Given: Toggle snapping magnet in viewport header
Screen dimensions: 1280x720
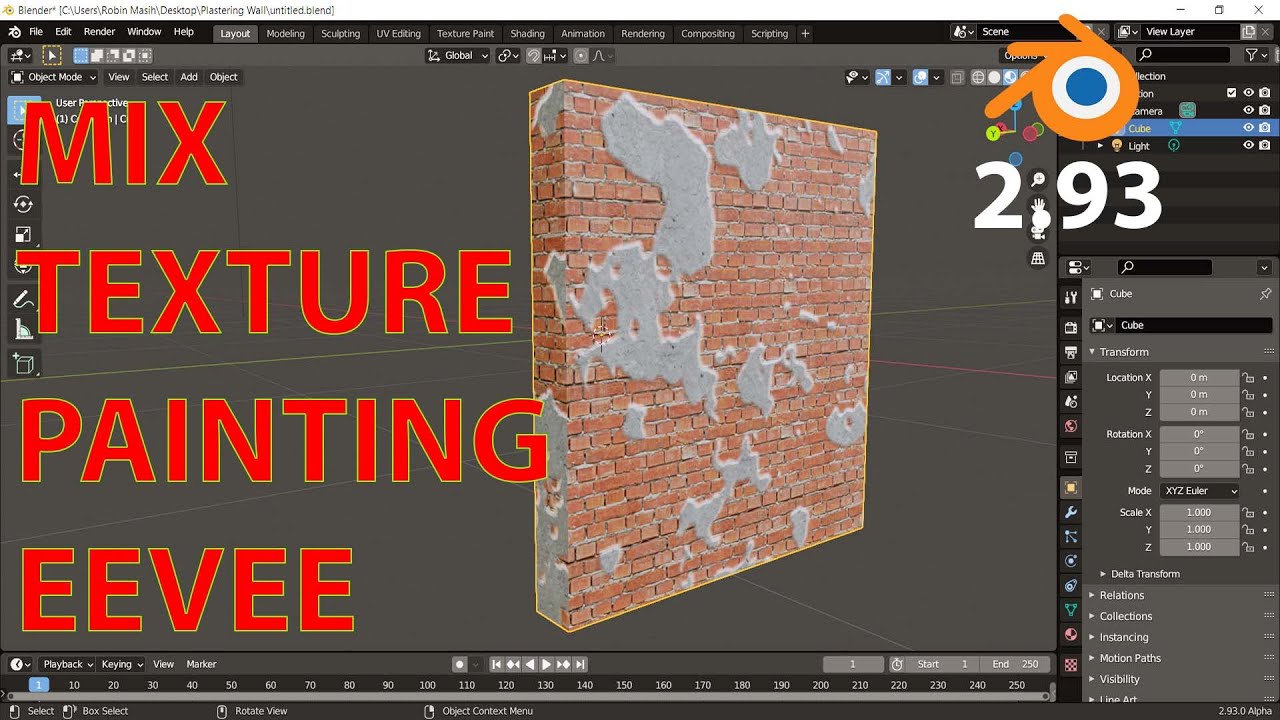Looking at the screenshot, I should click(534, 56).
